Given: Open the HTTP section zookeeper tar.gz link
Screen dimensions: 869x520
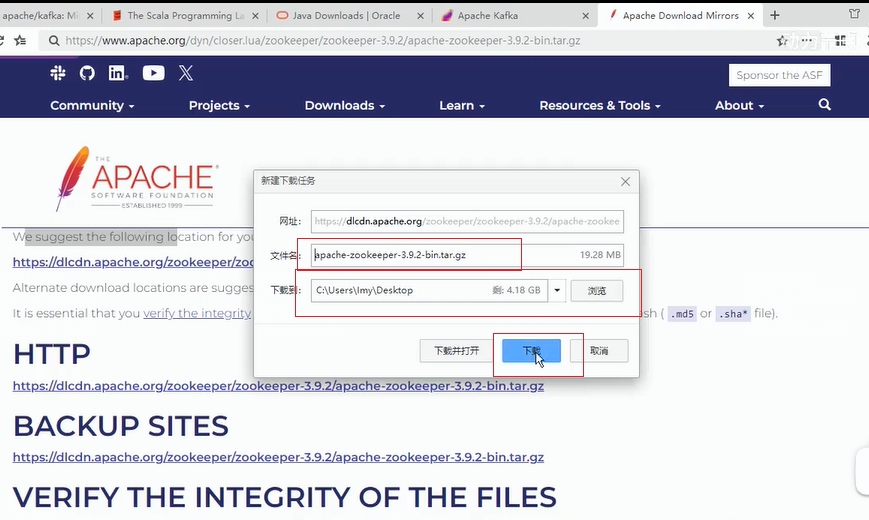Looking at the screenshot, I should (x=278, y=386).
